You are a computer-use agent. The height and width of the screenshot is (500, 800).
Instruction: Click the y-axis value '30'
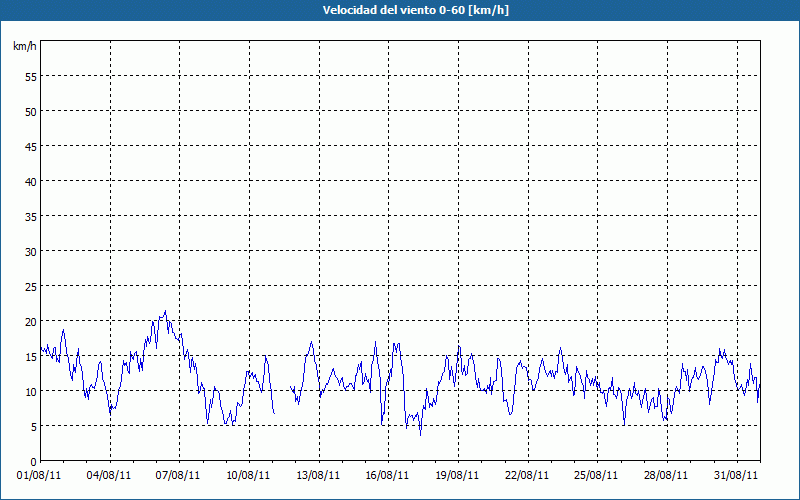31,252
